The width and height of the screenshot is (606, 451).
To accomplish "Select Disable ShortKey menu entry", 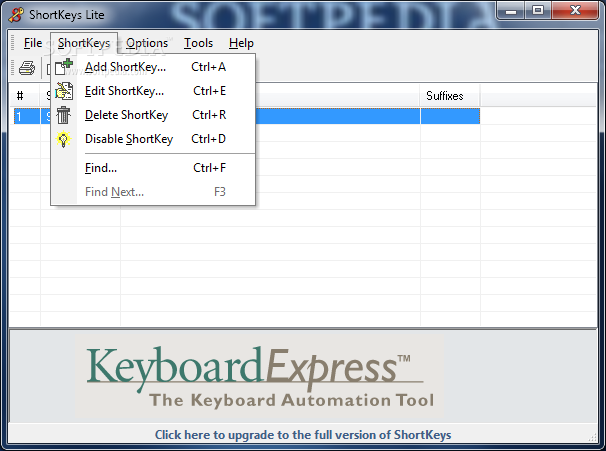I will 153,139.
